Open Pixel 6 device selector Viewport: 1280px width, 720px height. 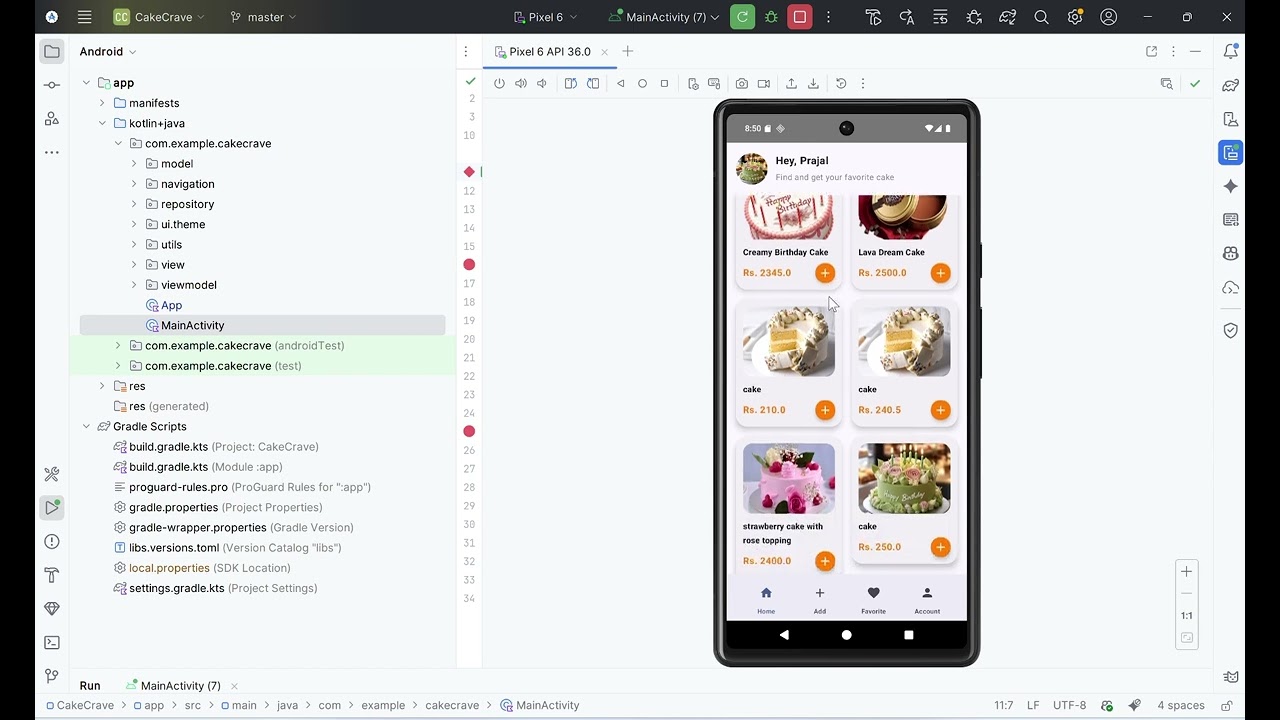coord(545,17)
